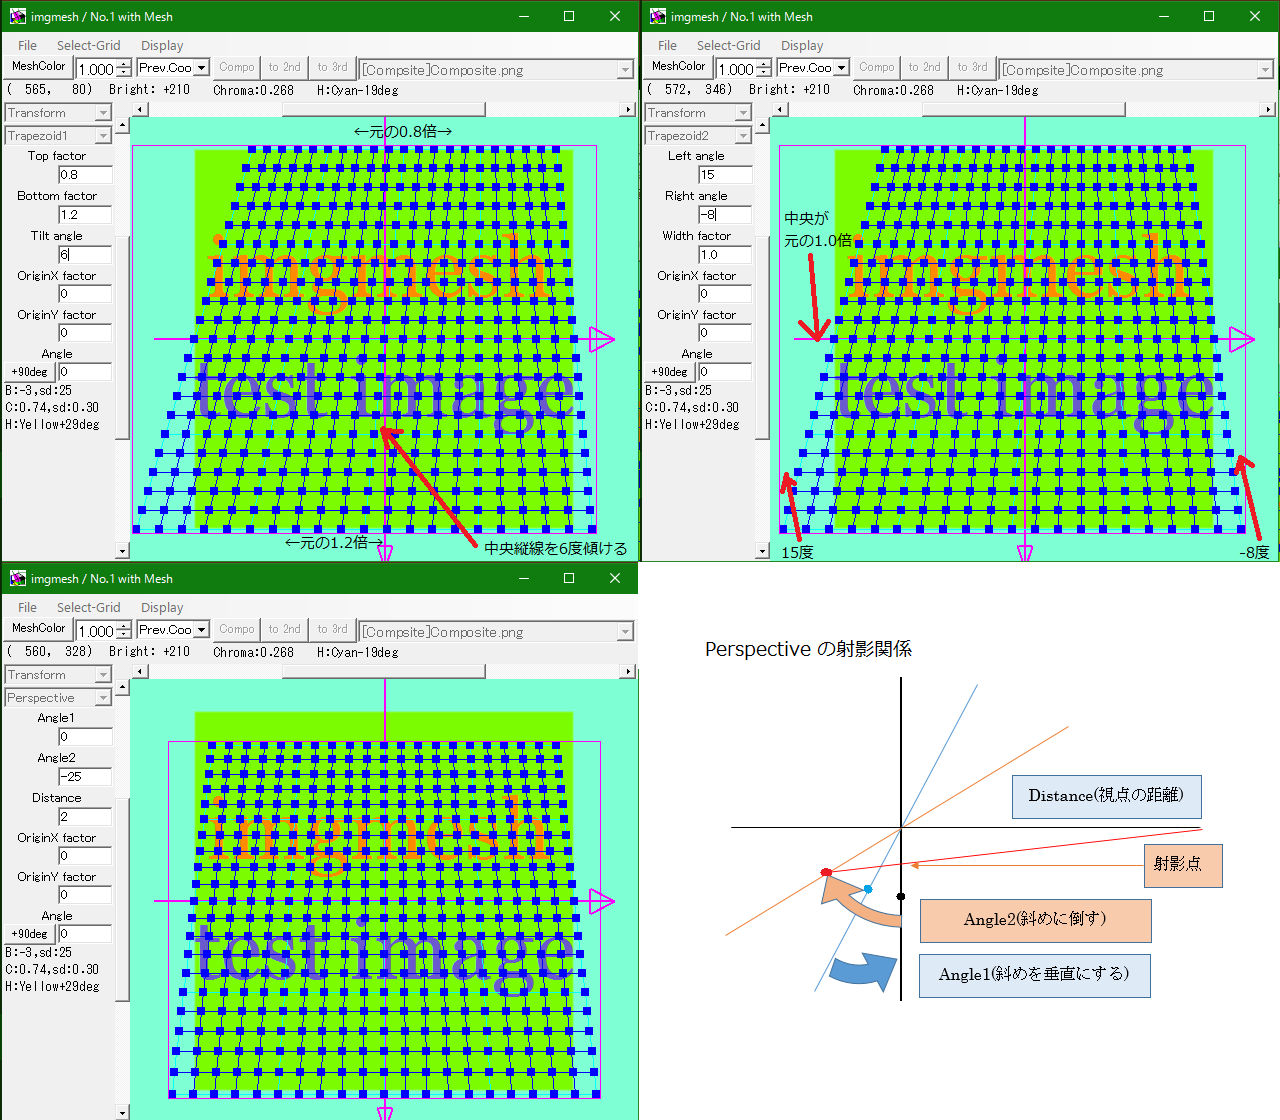Maximize the top-right imgmesh window
1280x1120 pixels.
coord(1208,17)
